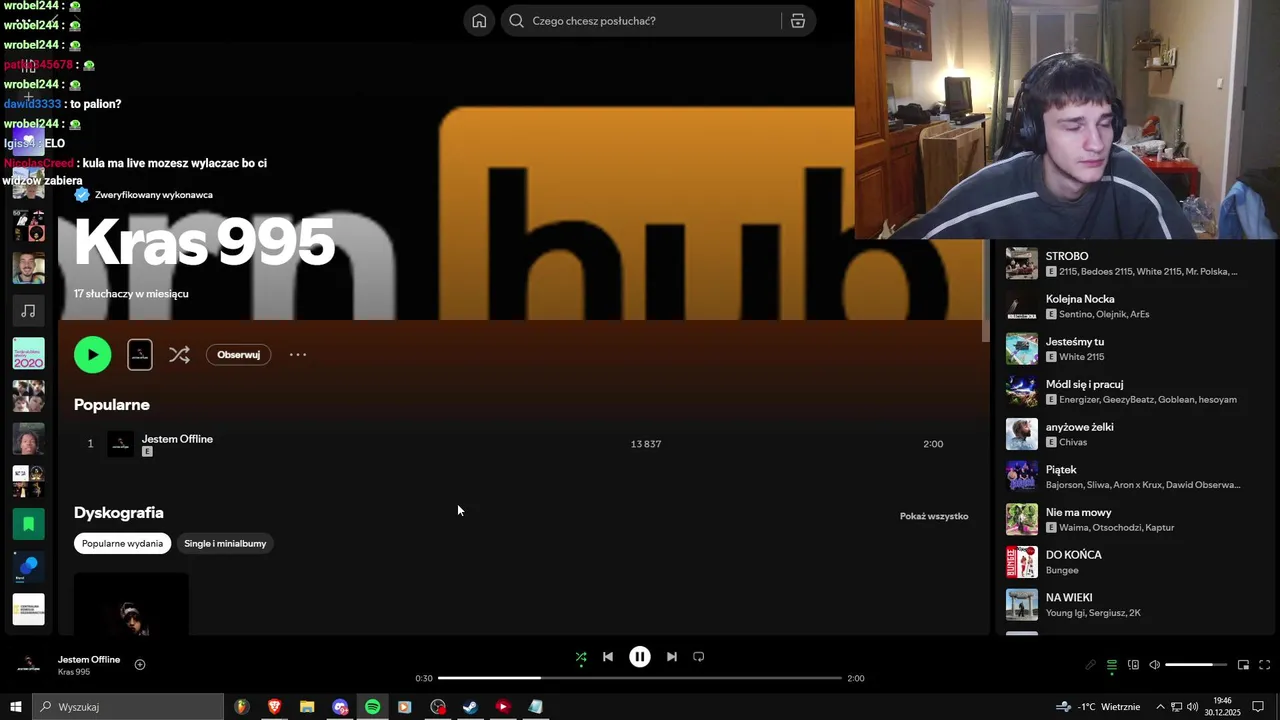1280x720 pixels.
Task: Open the 2020 playlist cover in sidebar
Action: 28,353
